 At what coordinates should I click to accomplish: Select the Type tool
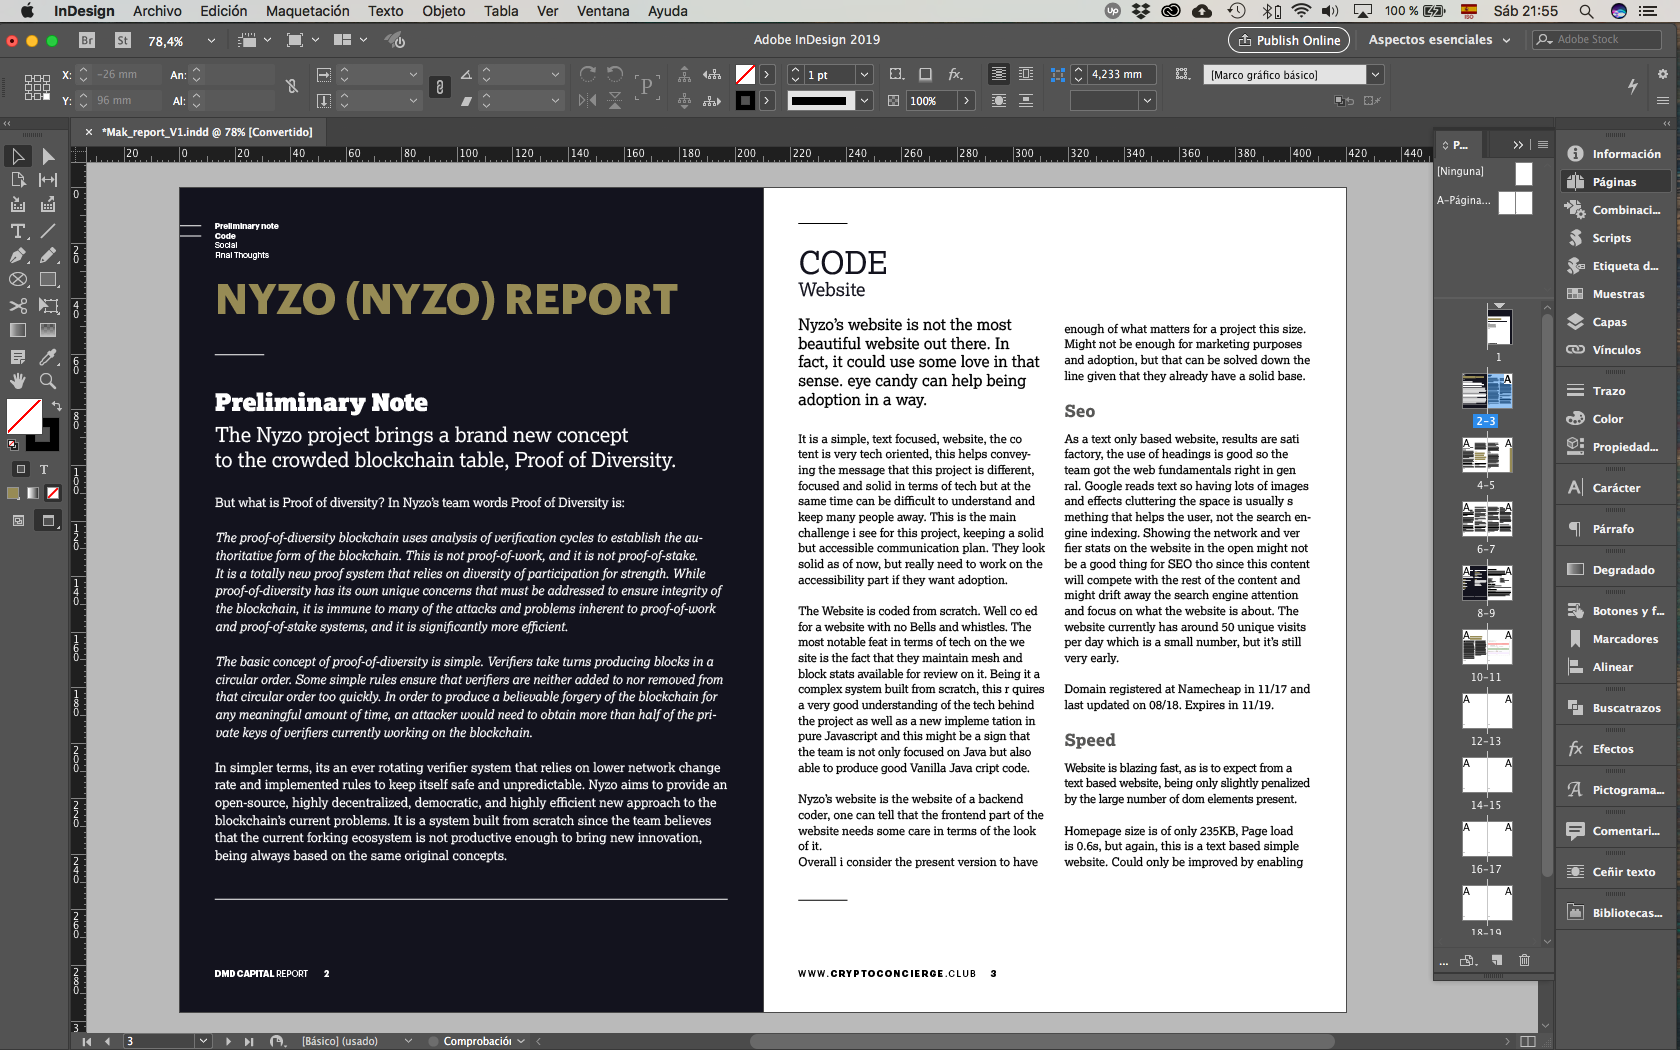coord(18,231)
